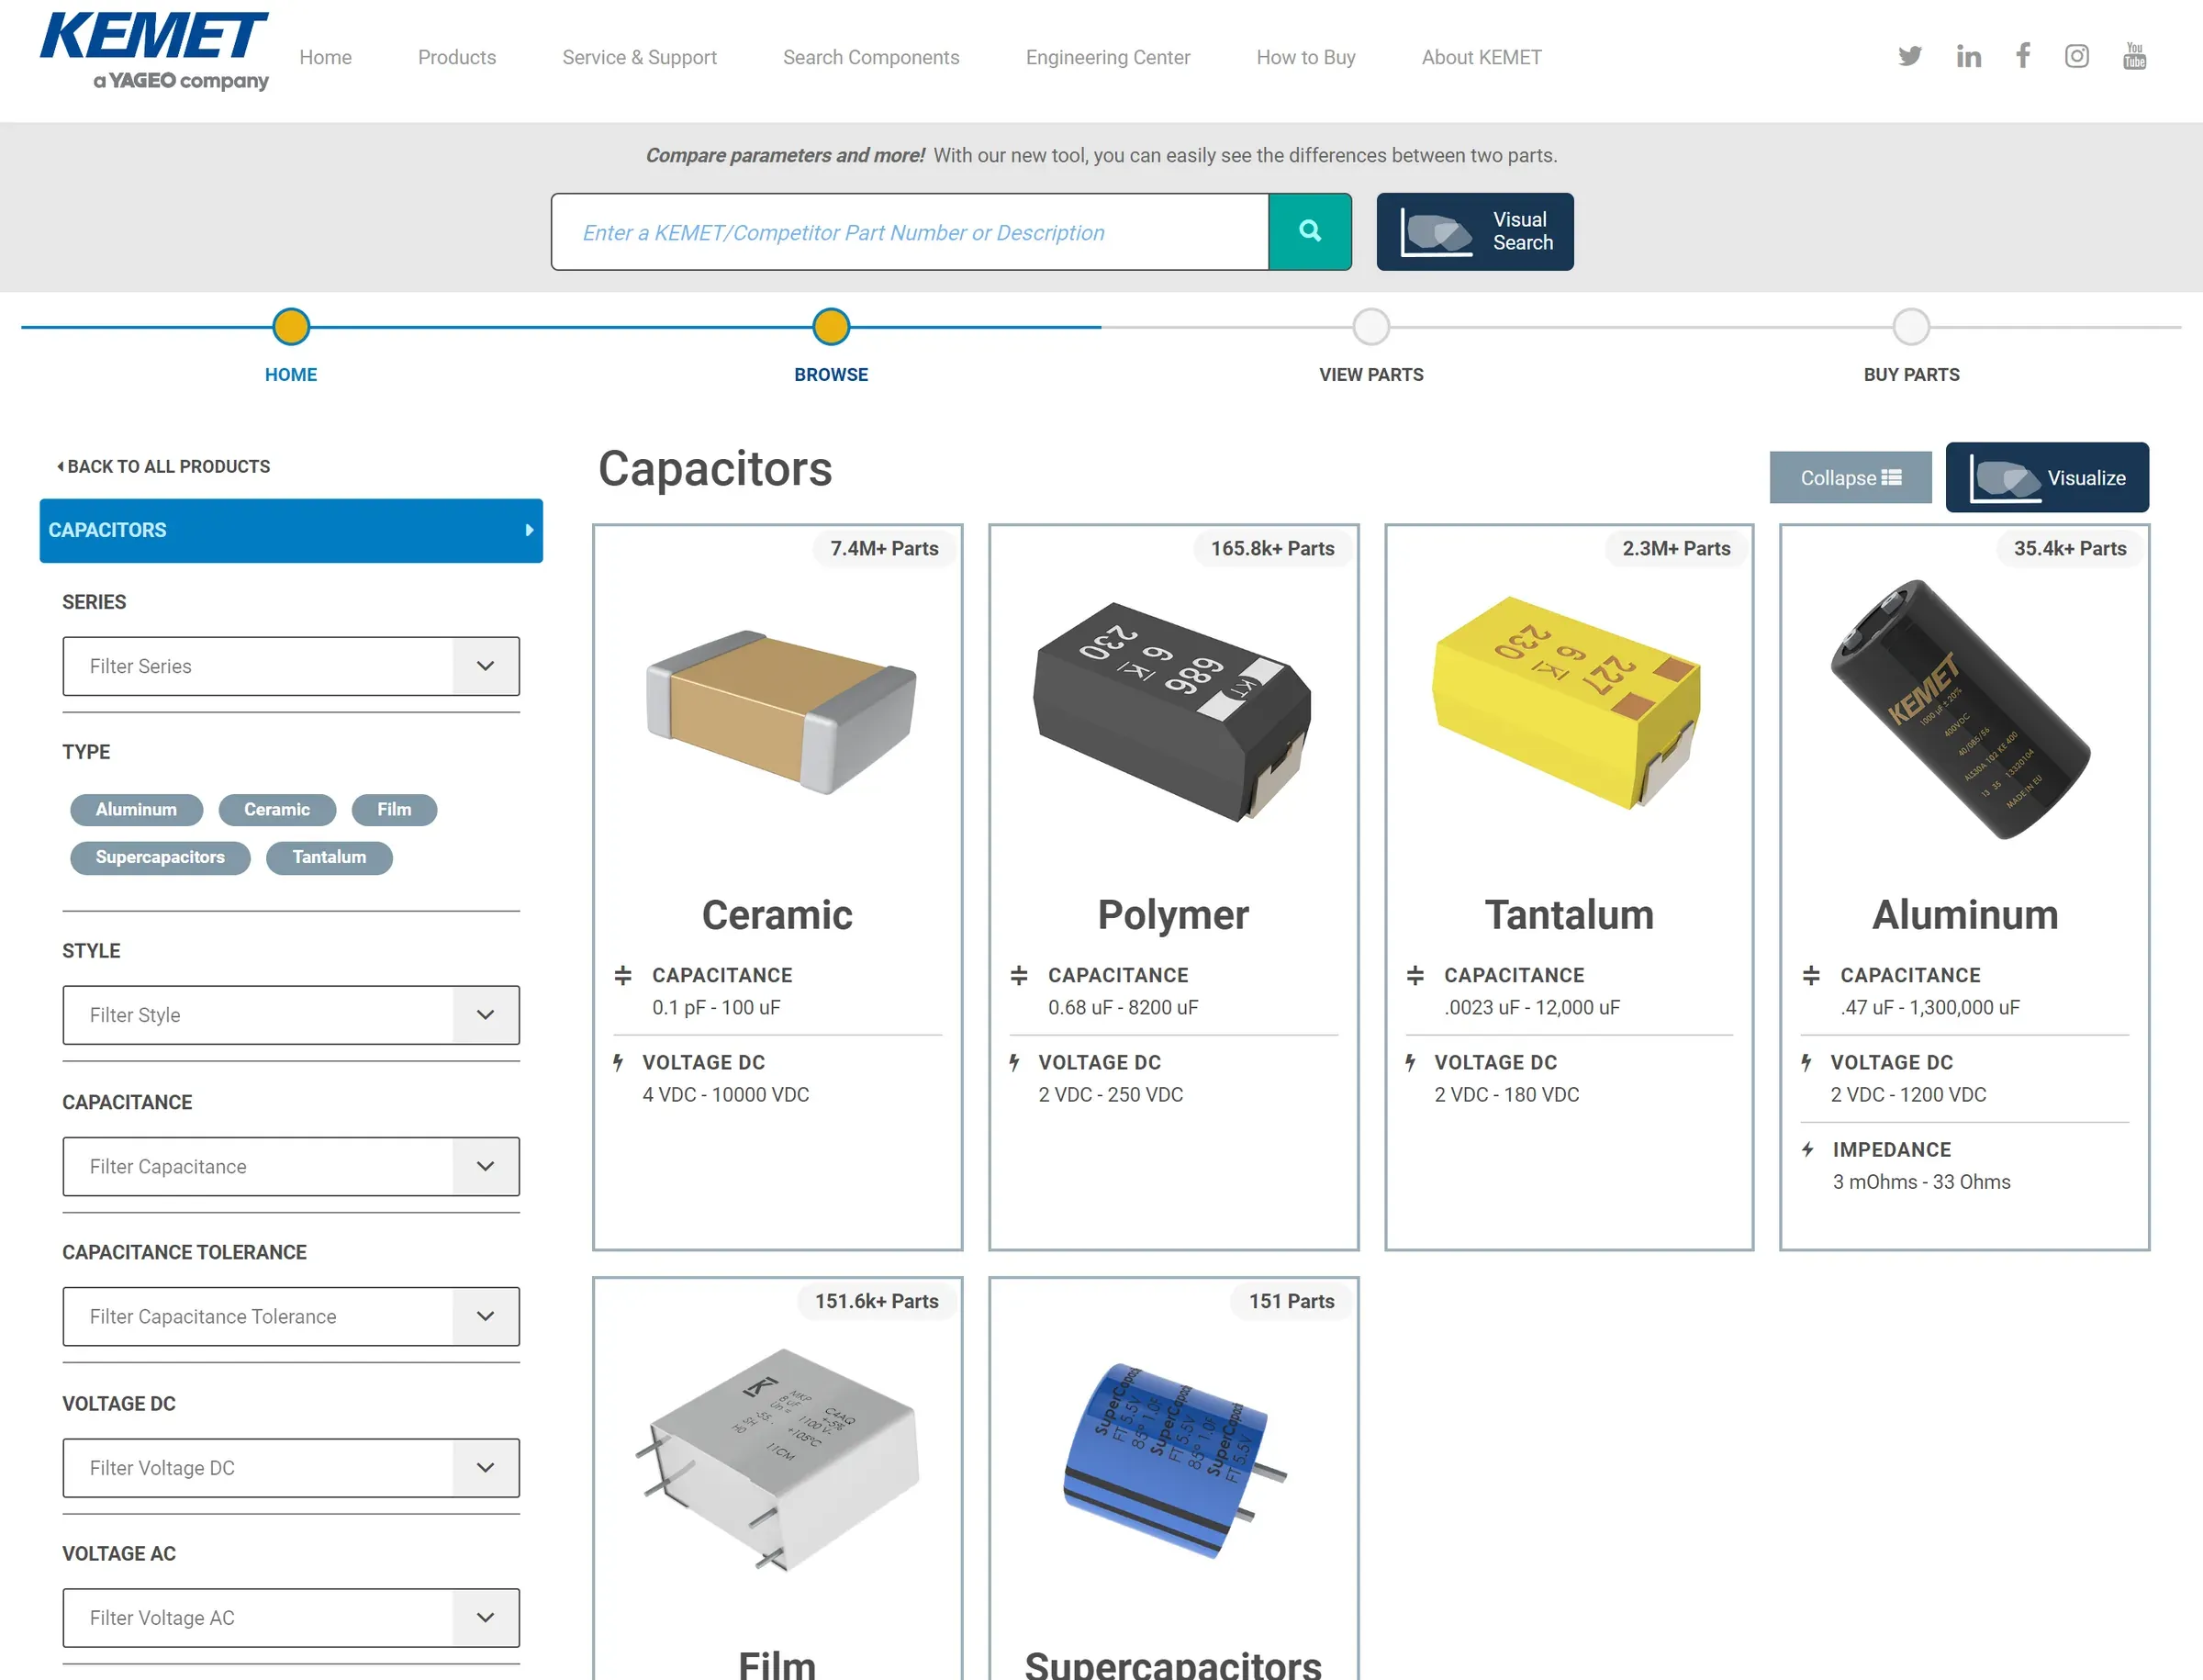Click the VIEW PARTS progress step marker
This screenshot has width=2203, height=1680.
coord(1370,326)
